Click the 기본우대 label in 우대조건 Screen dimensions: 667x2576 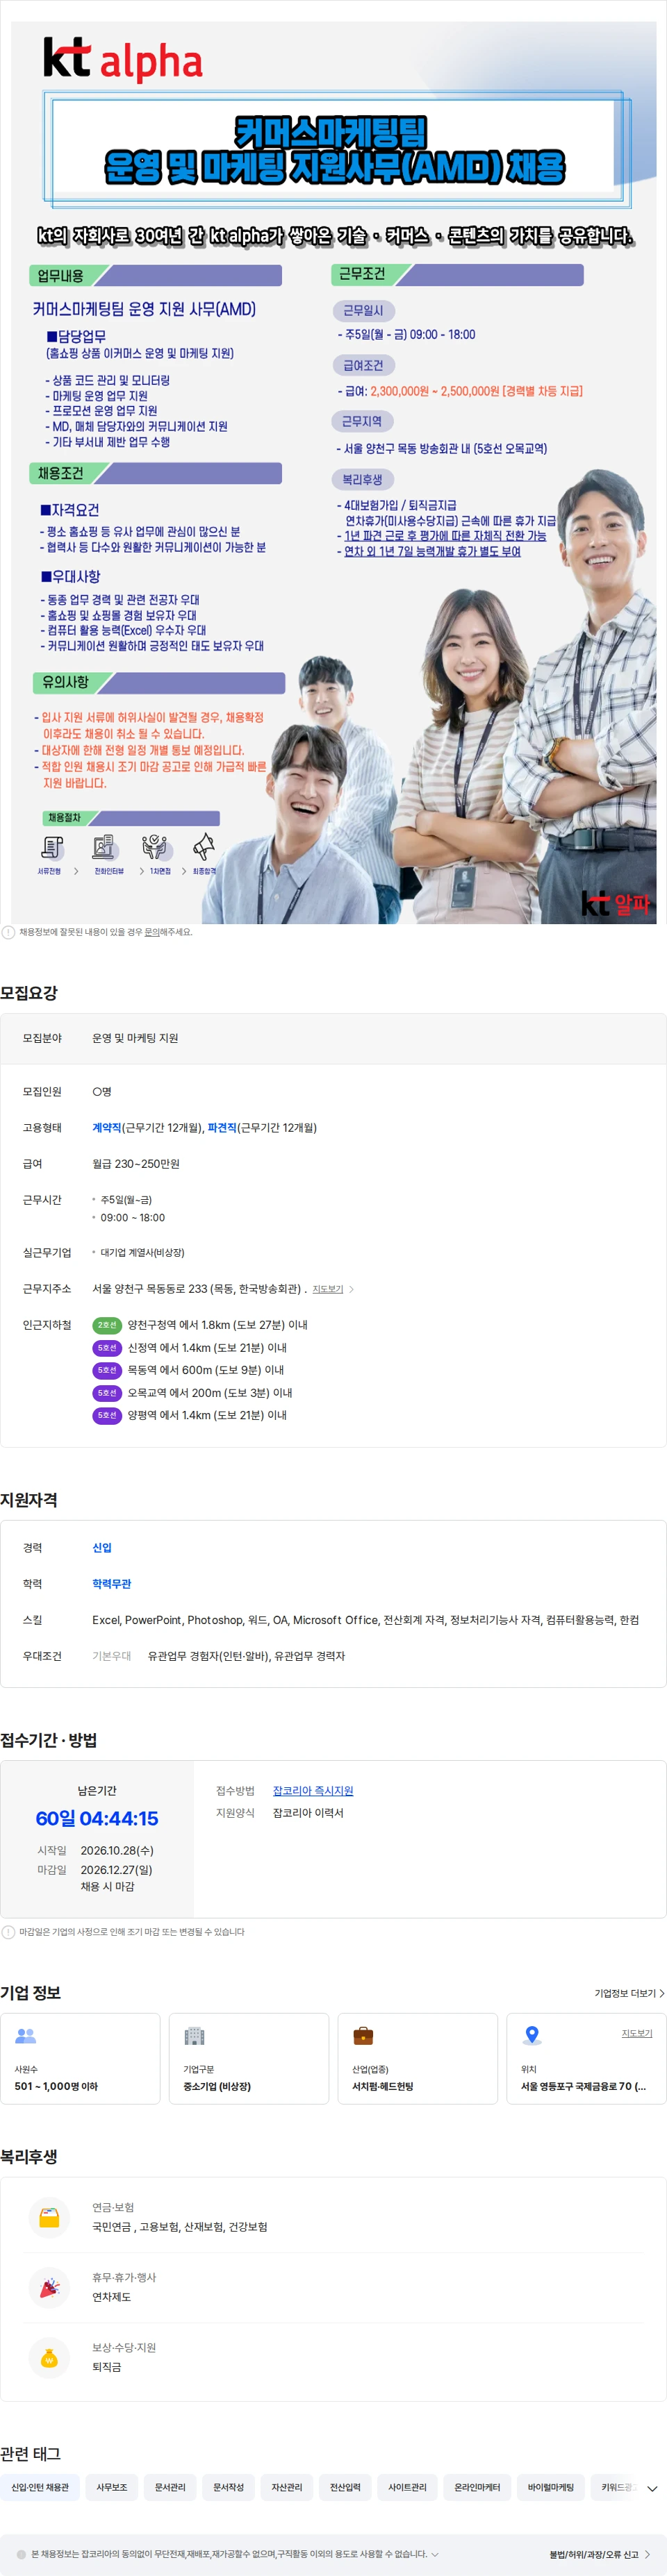click(x=112, y=1656)
